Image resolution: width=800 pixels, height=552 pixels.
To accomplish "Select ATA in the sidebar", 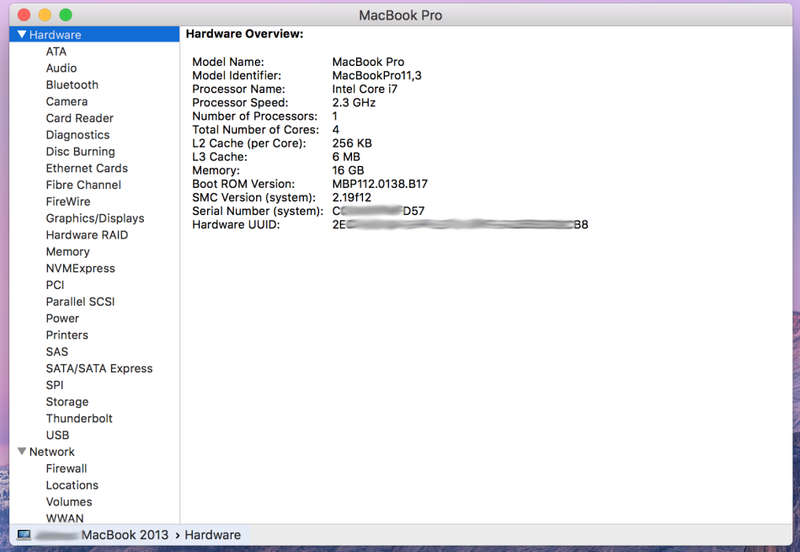I will tap(56, 52).
